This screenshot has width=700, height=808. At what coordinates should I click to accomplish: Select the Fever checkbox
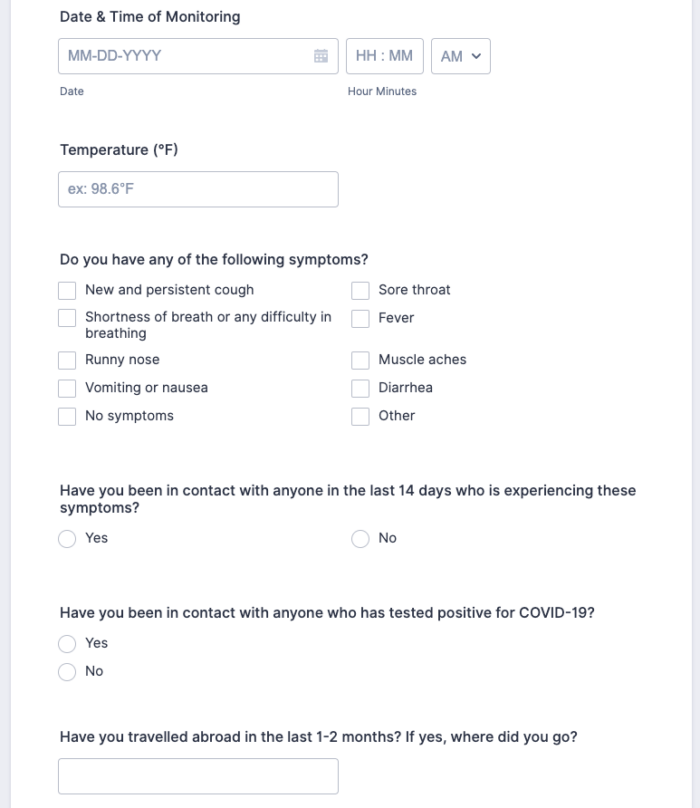(x=361, y=318)
